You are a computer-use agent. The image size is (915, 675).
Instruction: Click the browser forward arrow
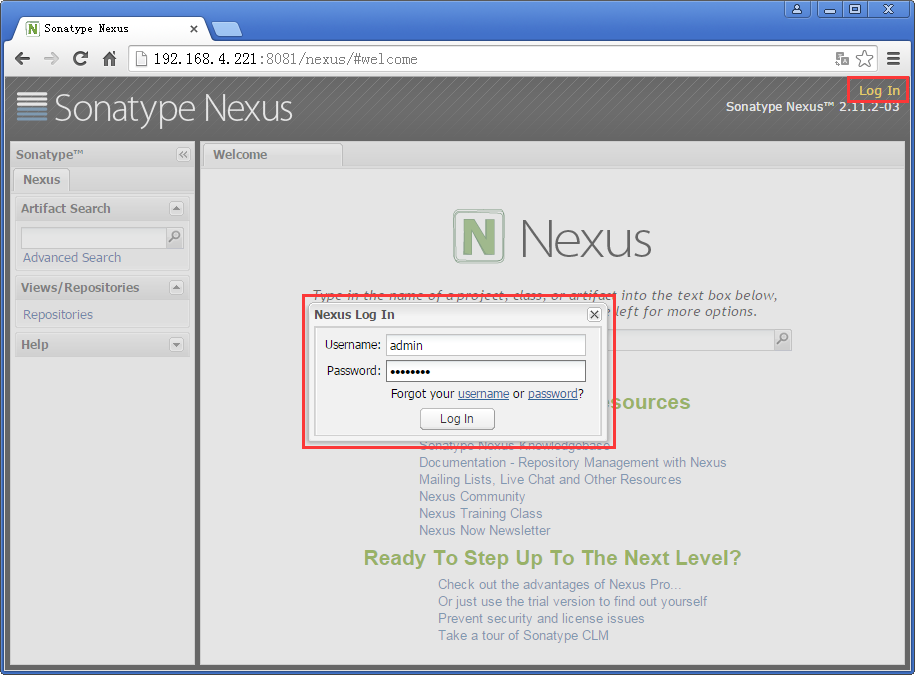tap(51, 58)
